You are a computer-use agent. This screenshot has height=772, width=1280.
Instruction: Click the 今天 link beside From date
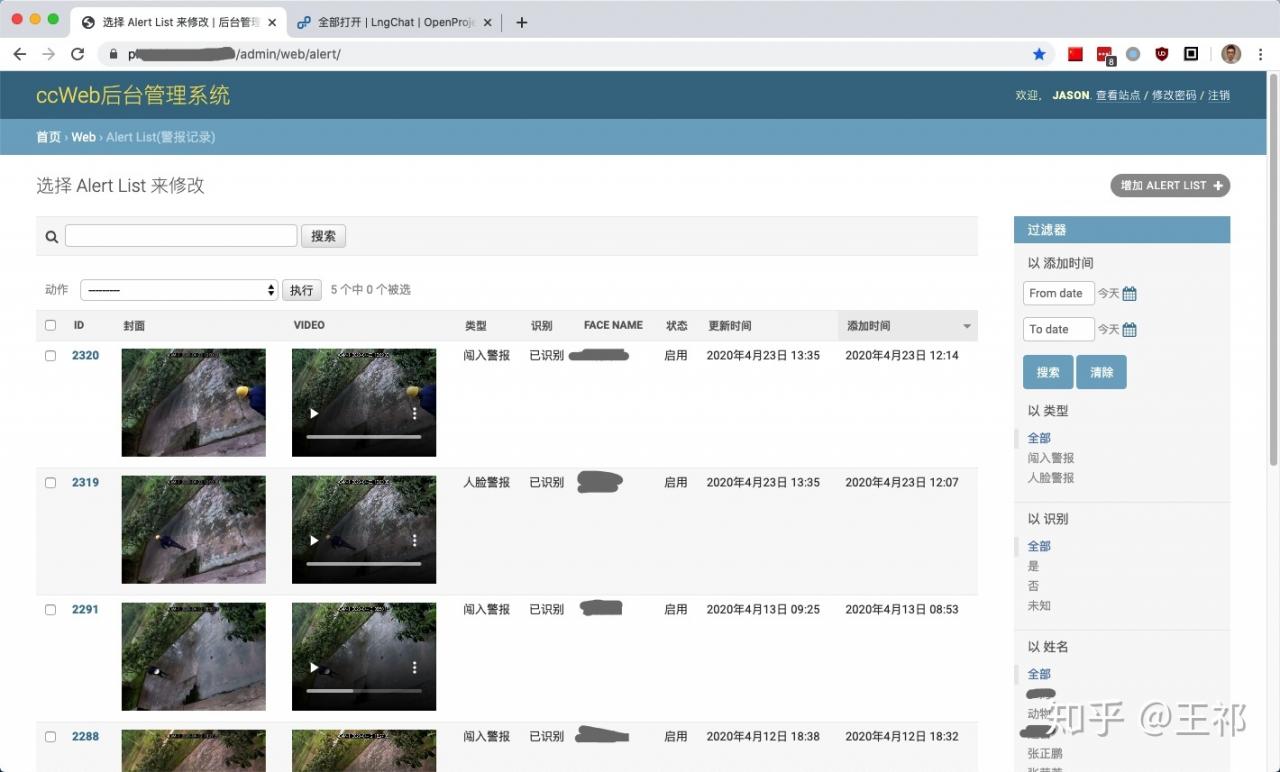[x=1108, y=294]
